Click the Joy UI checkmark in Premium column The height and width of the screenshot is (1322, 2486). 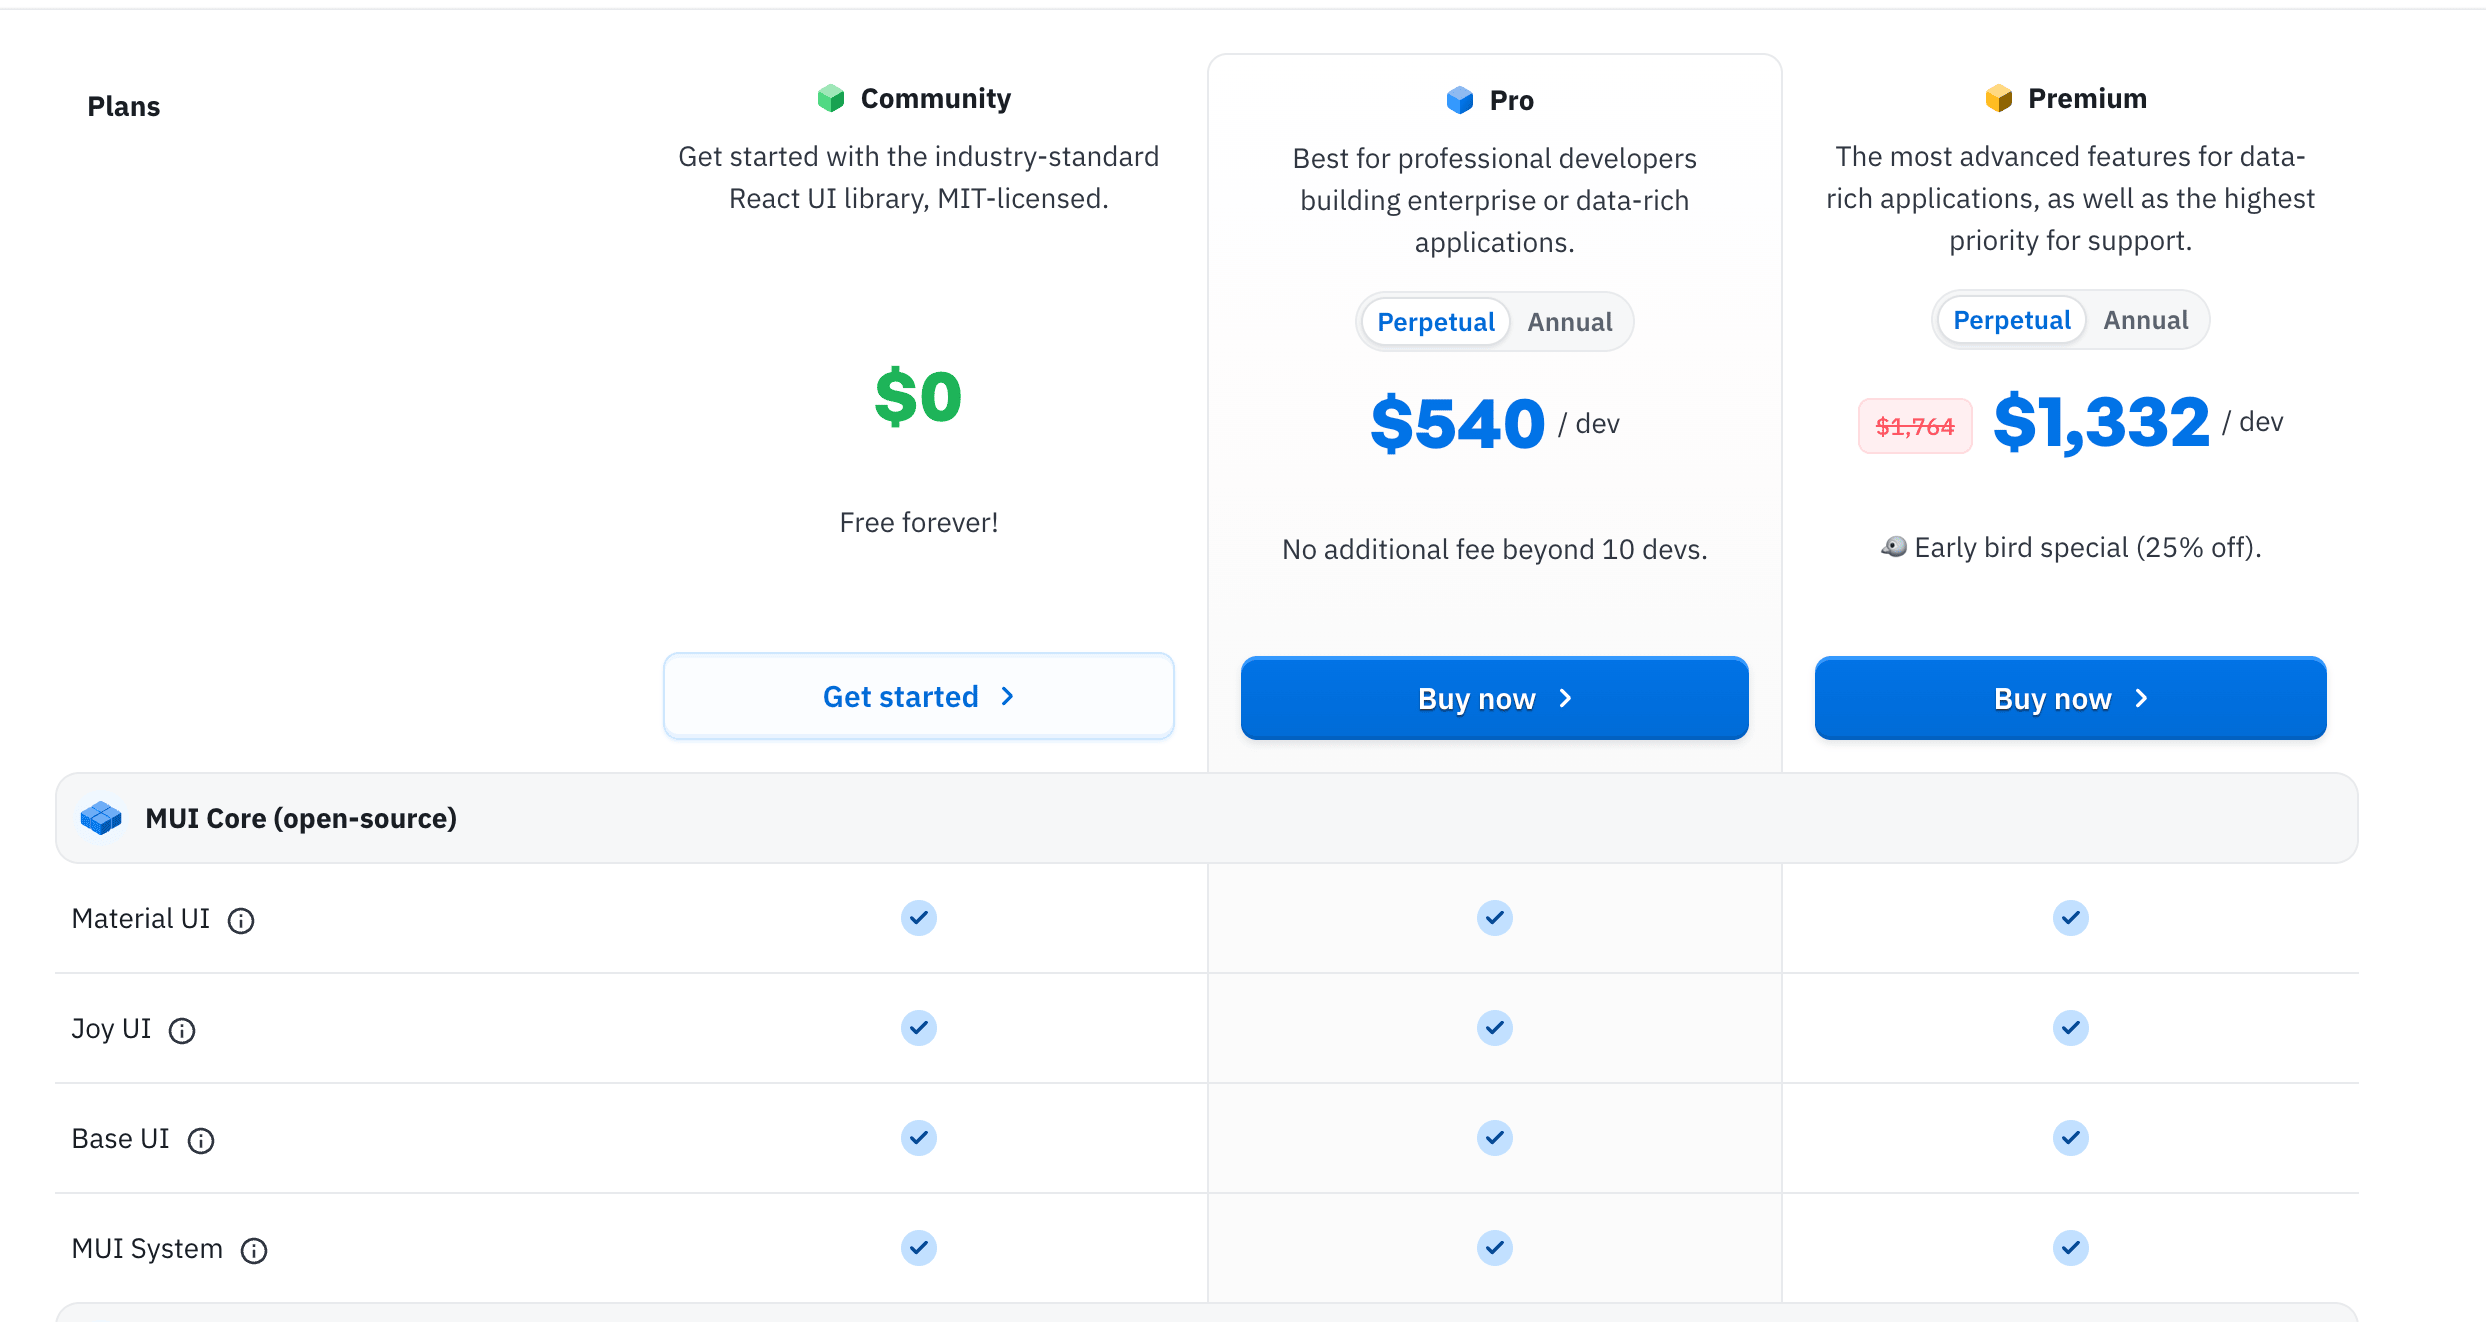point(2070,1028)
